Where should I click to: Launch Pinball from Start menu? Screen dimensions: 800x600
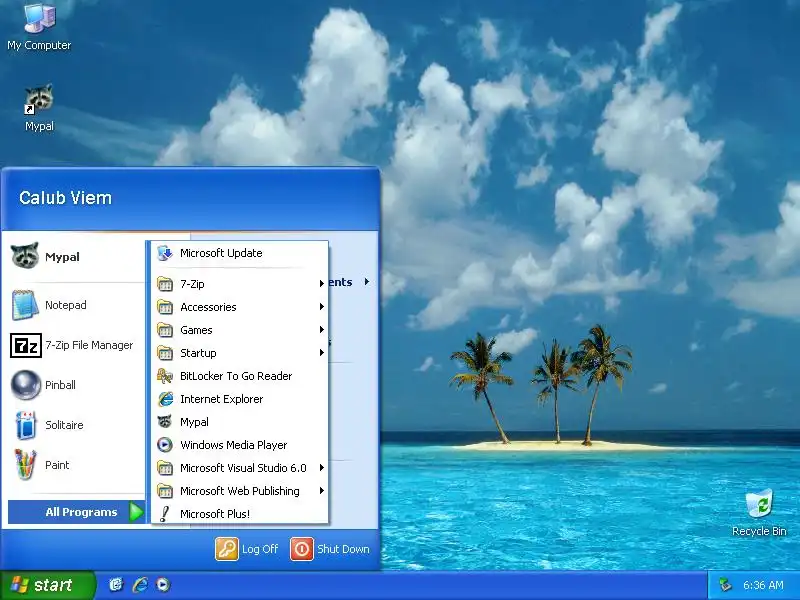point(74,385)
